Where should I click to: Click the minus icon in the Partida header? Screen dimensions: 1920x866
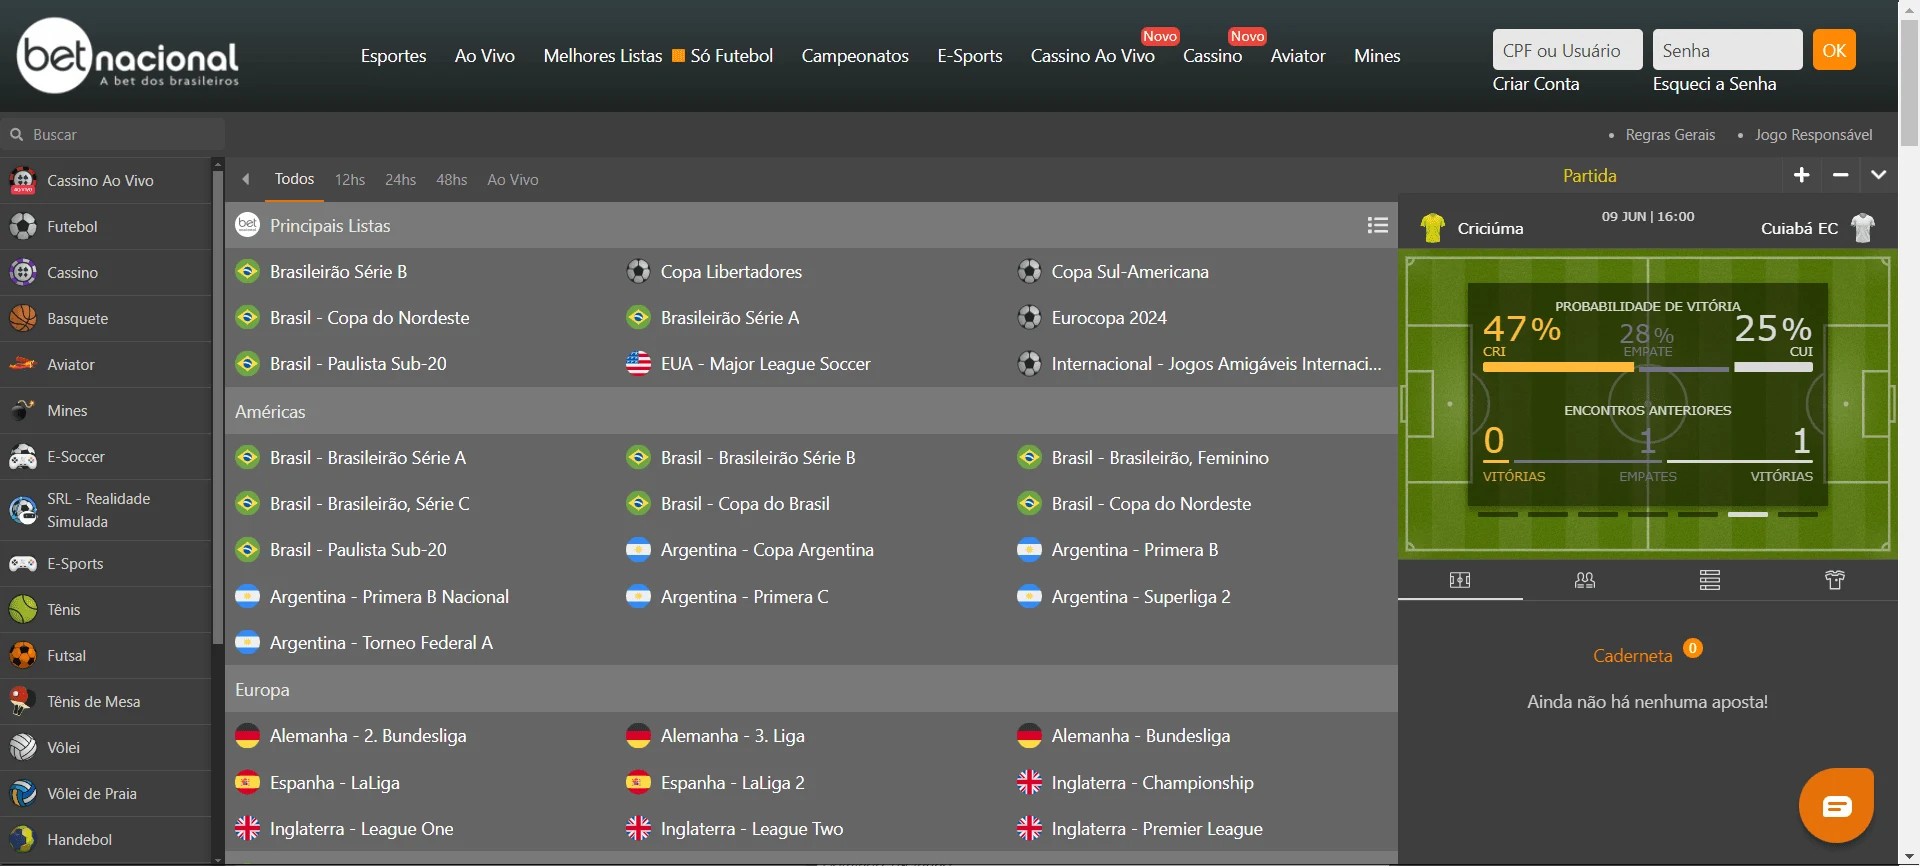pos(1840,175)
